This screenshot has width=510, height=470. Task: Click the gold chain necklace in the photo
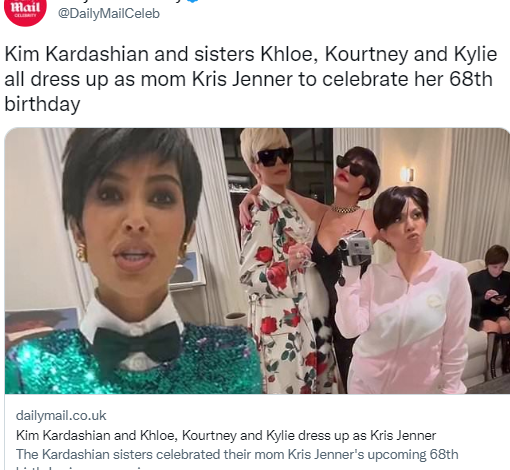click(345, 209)
